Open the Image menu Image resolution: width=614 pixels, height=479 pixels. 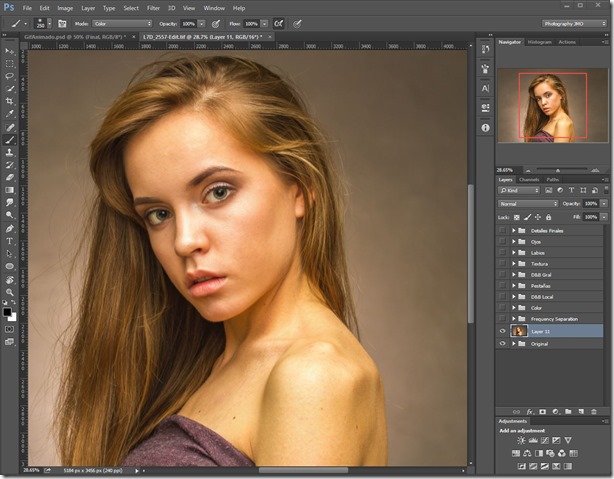point(65,8)
